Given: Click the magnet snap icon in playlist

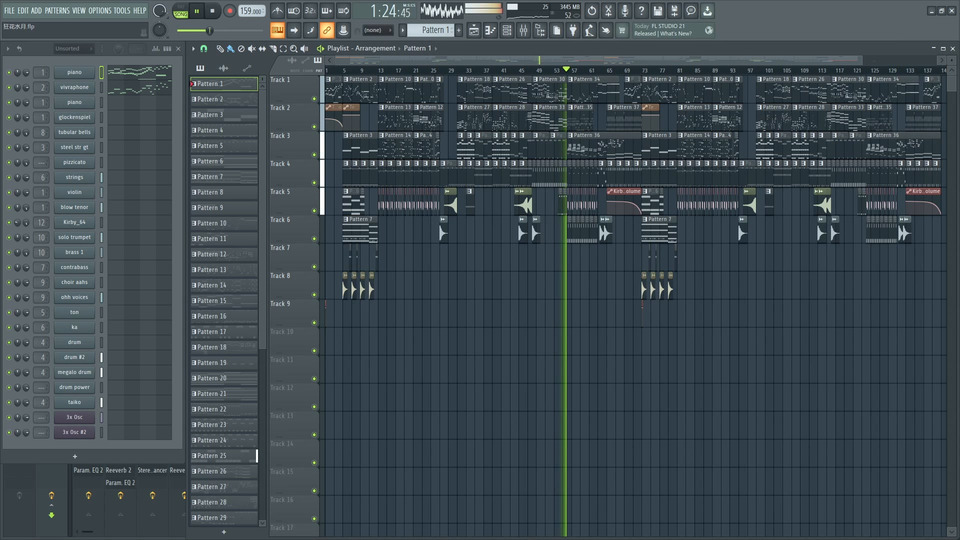Looking at the screenshot, I should click(204, 48).
